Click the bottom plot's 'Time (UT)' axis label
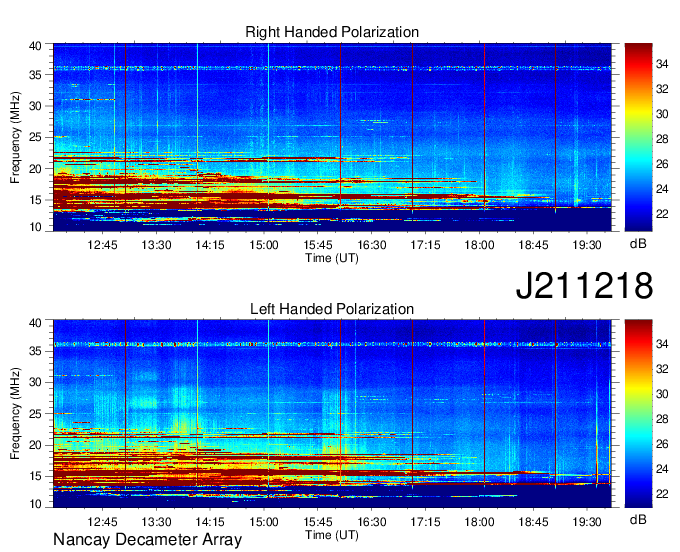Viewport: 680px width, 552px height. pyautogui.click(x=332, y=535)
